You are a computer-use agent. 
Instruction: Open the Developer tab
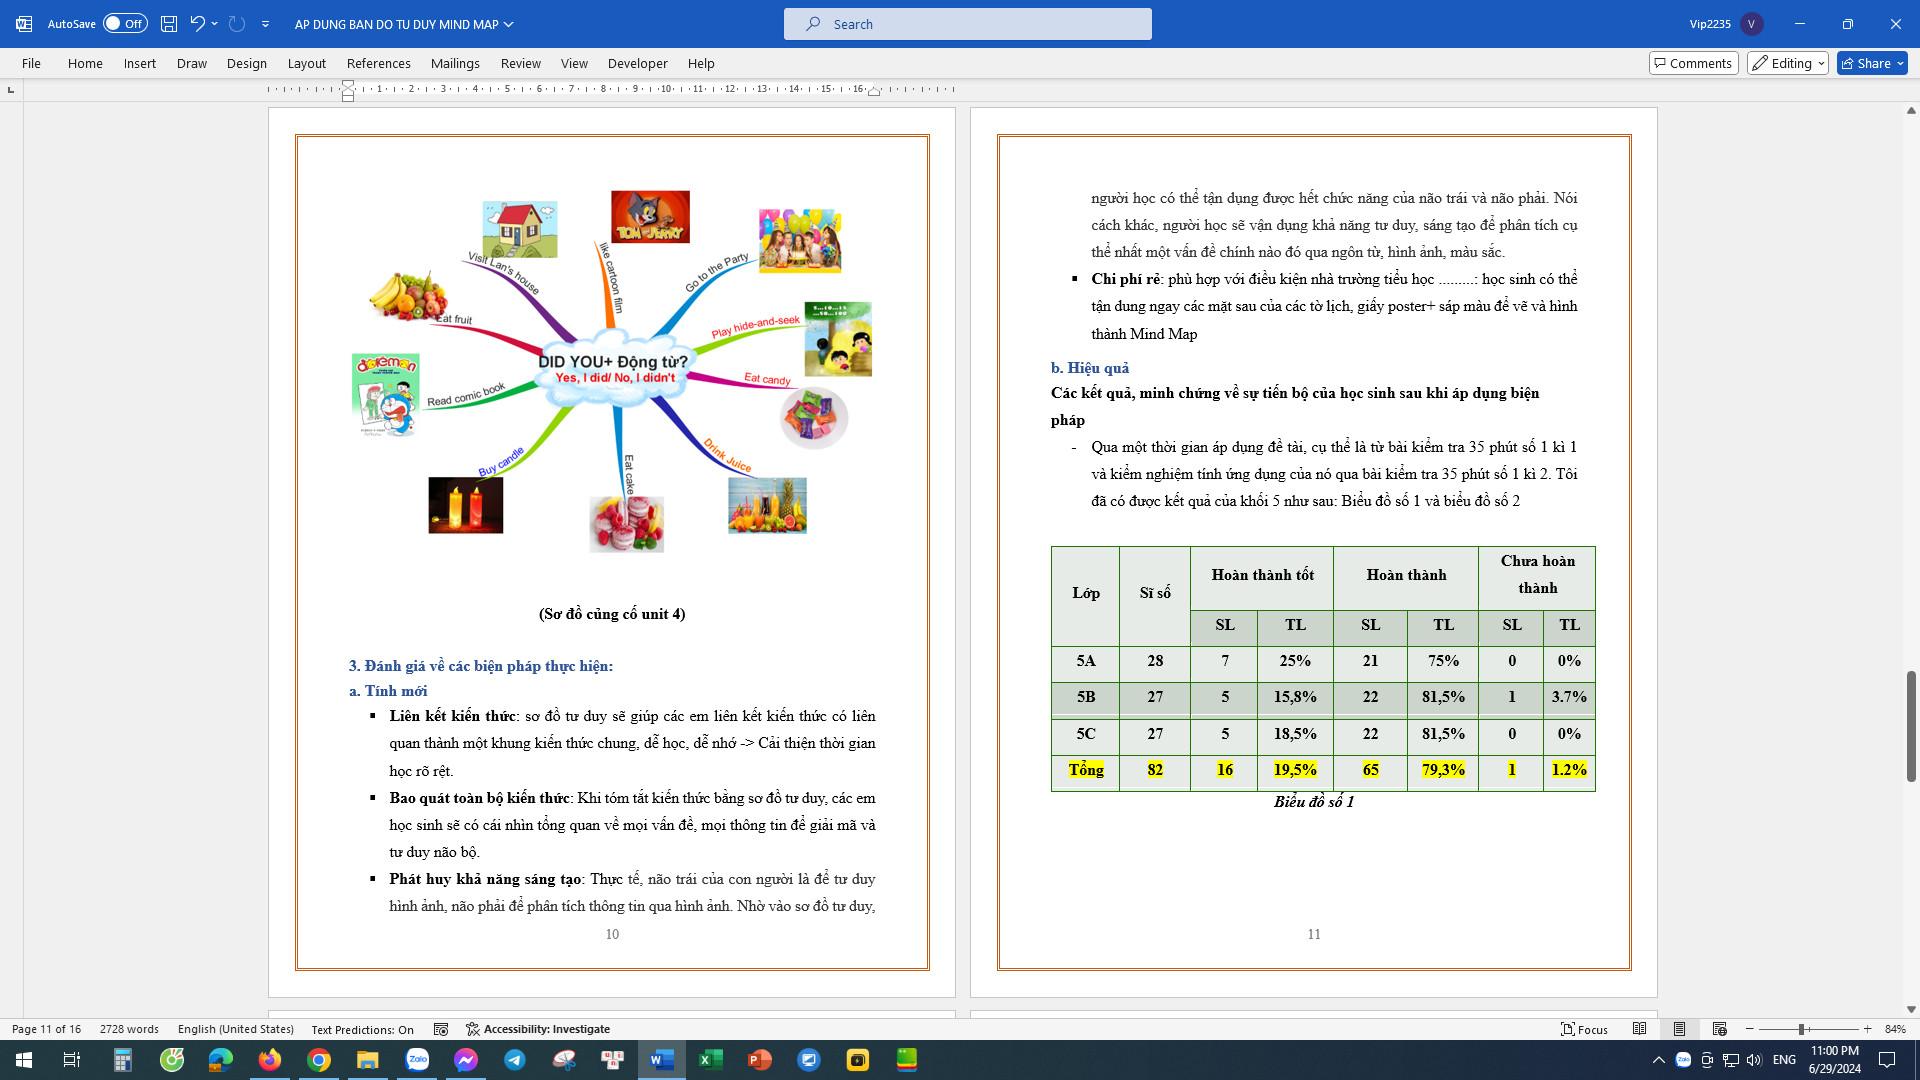[x=637, y=63]
